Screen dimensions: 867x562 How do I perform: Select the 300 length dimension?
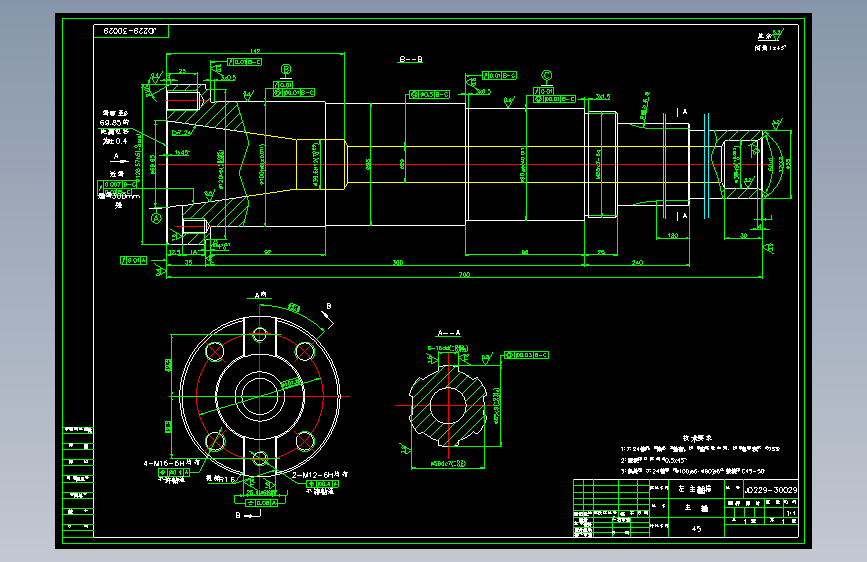point(398,262)
